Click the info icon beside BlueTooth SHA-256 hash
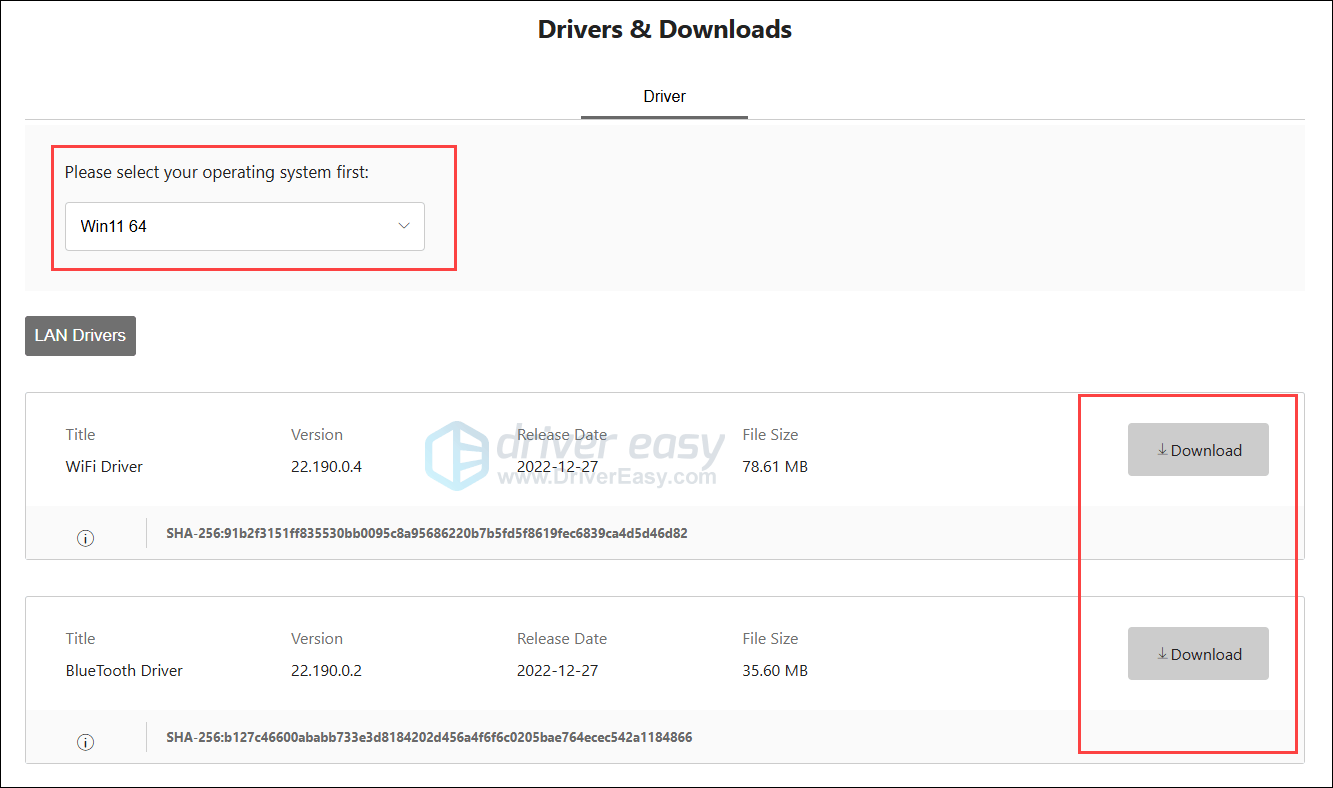 tap(86, 742)
